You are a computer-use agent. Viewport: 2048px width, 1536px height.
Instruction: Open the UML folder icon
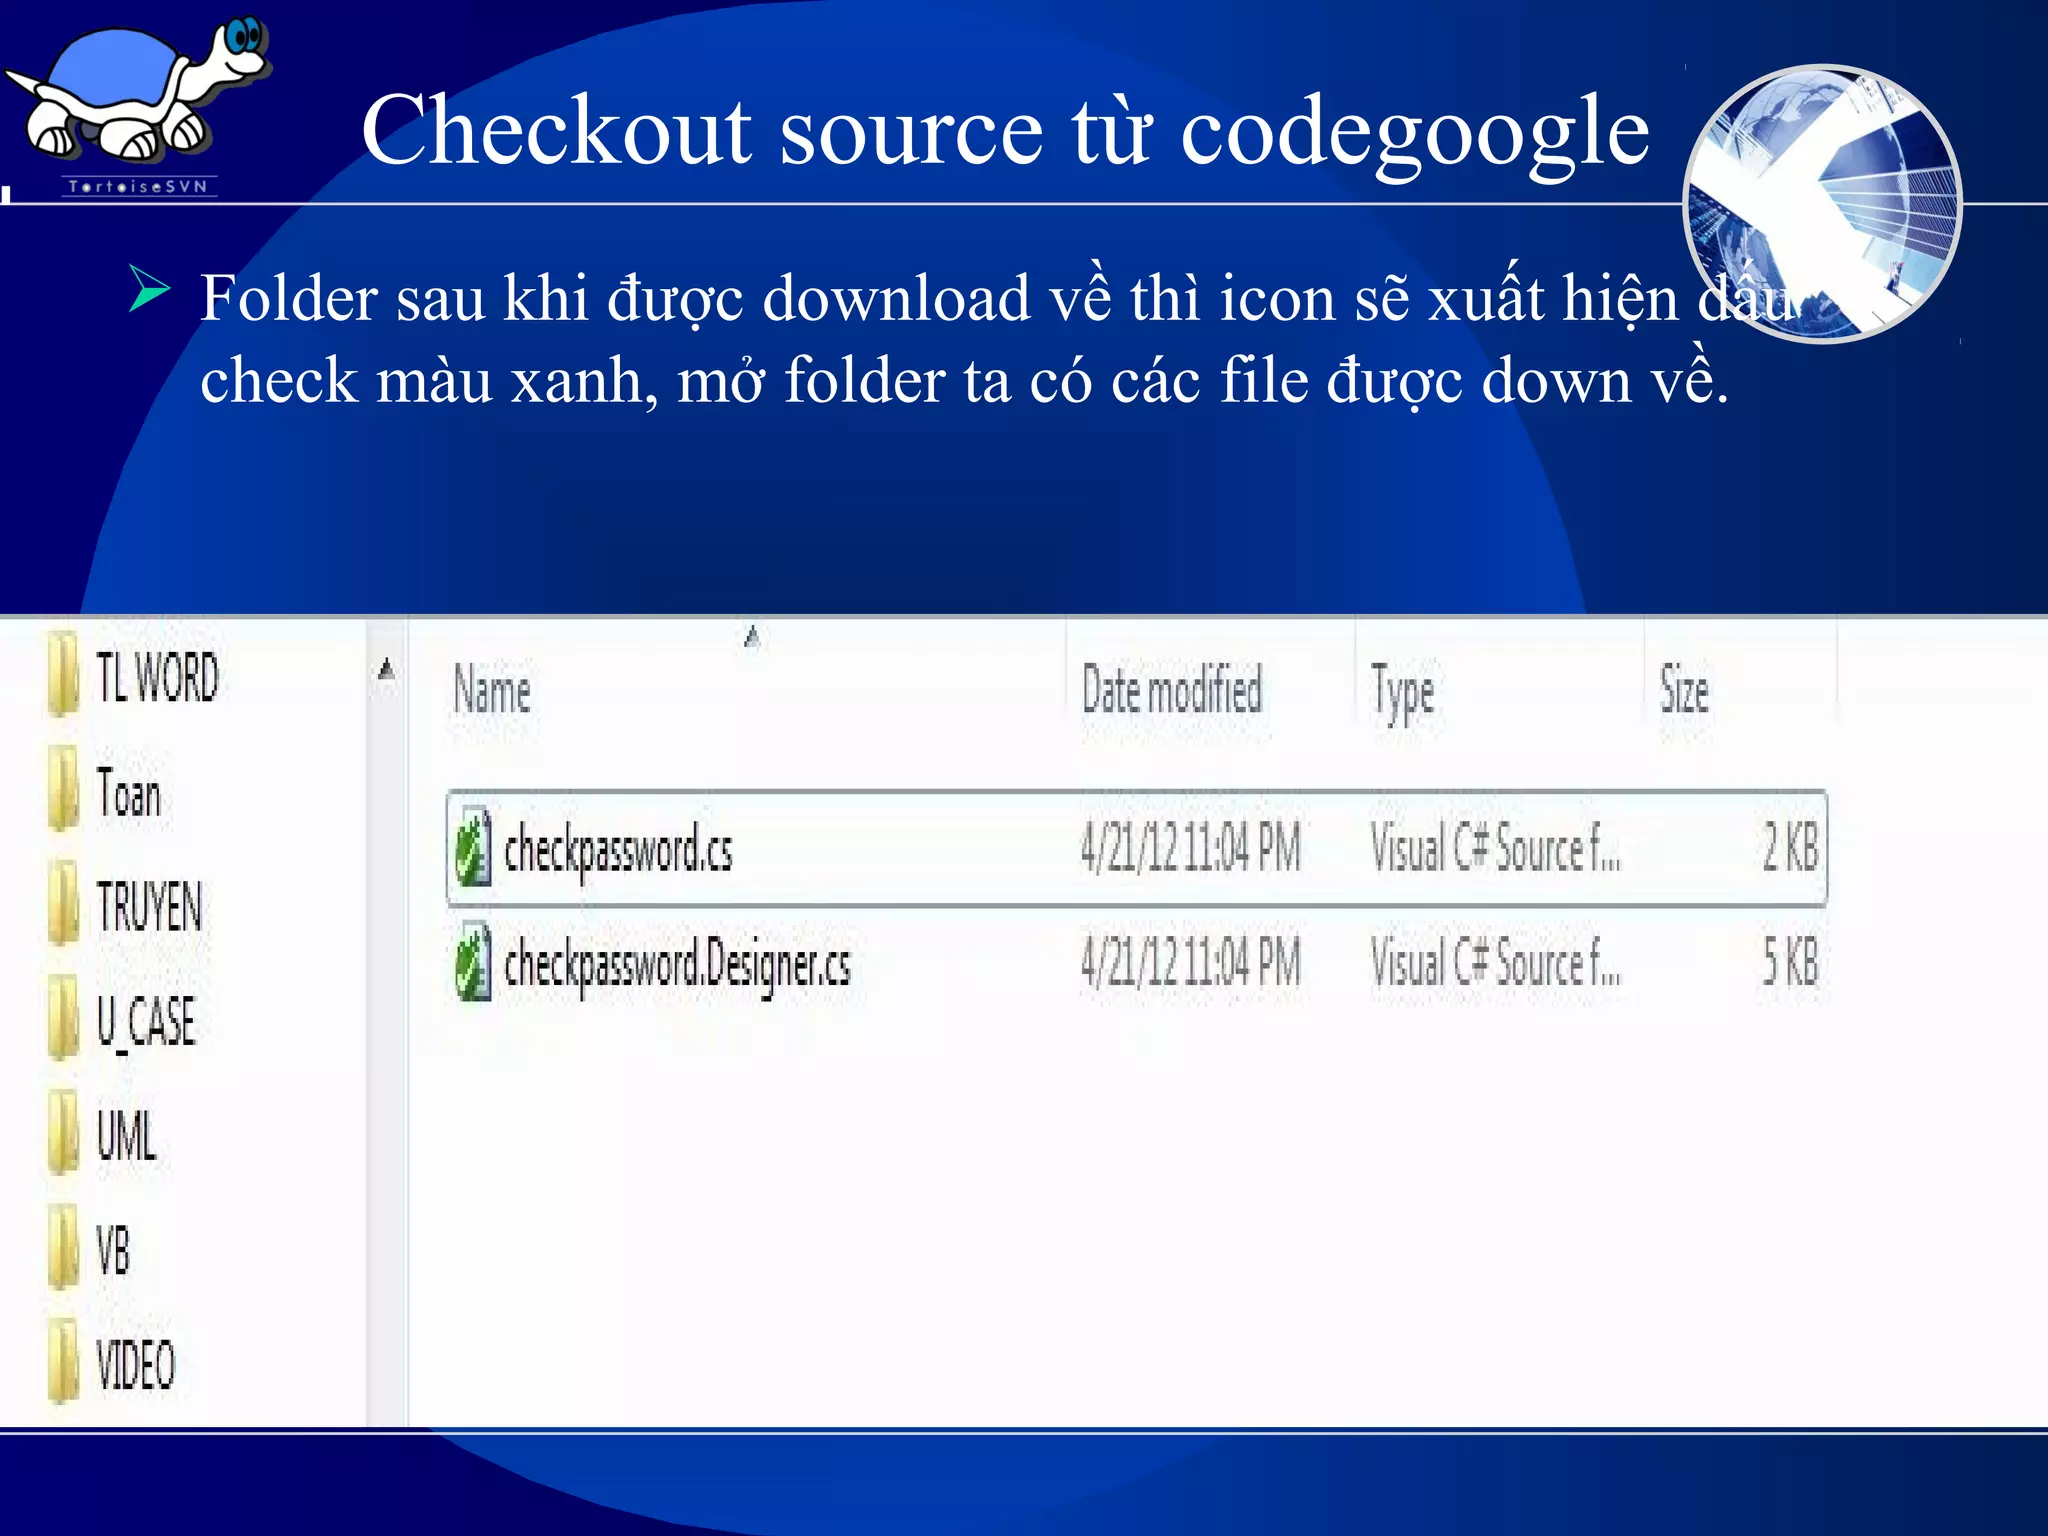pos(63,1133)
